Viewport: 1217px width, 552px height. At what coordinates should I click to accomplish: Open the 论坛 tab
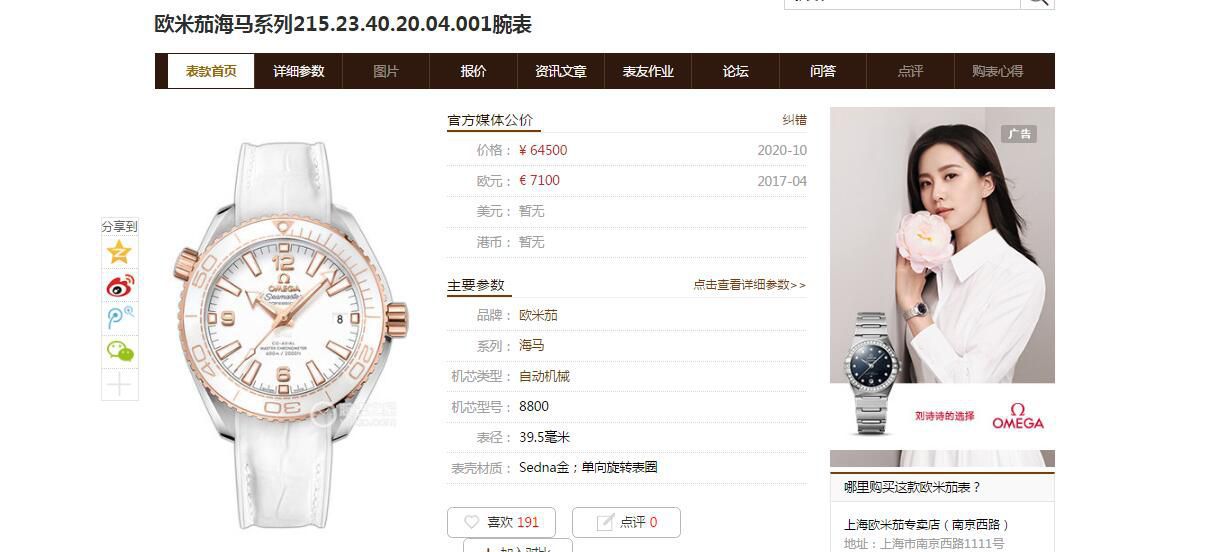click(x=735, y=71)
